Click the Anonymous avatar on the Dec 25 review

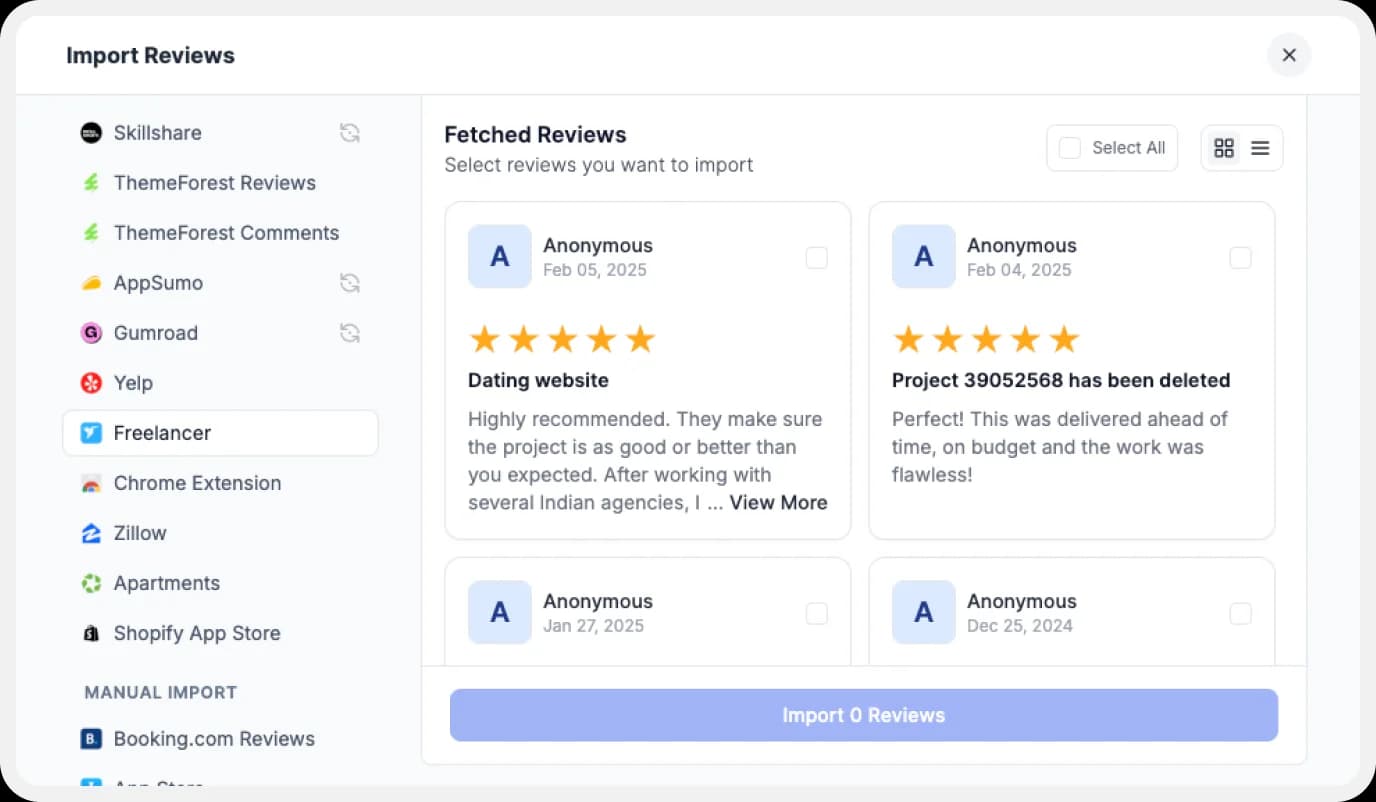(x=923, y=612)
